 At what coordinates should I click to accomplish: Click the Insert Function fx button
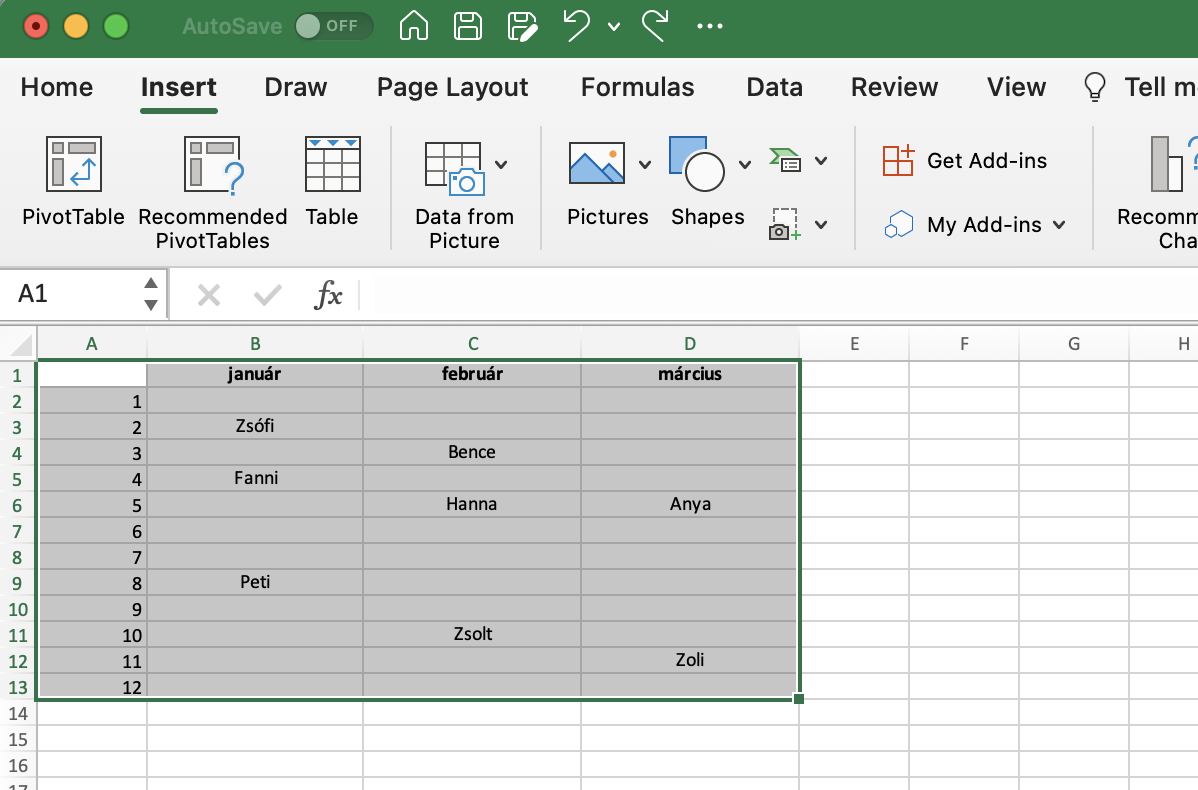pyautogui.click(x=329, y=295)
